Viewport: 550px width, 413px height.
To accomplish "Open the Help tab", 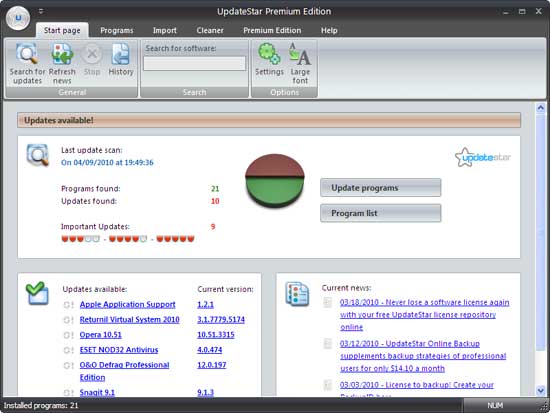I will (329, 31).
